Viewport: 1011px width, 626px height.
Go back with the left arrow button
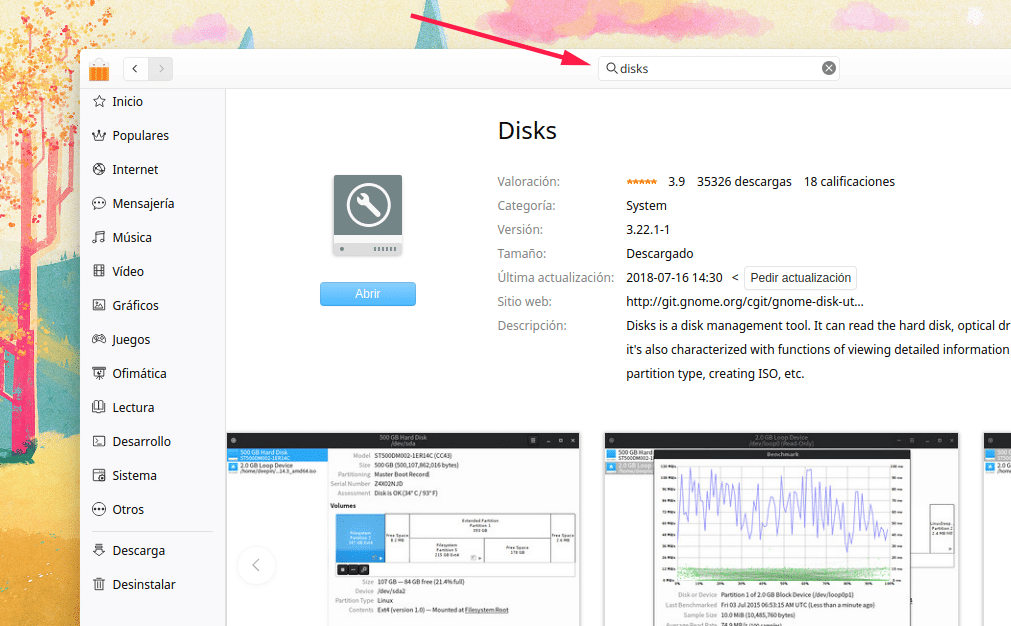[x=135, y=68]
